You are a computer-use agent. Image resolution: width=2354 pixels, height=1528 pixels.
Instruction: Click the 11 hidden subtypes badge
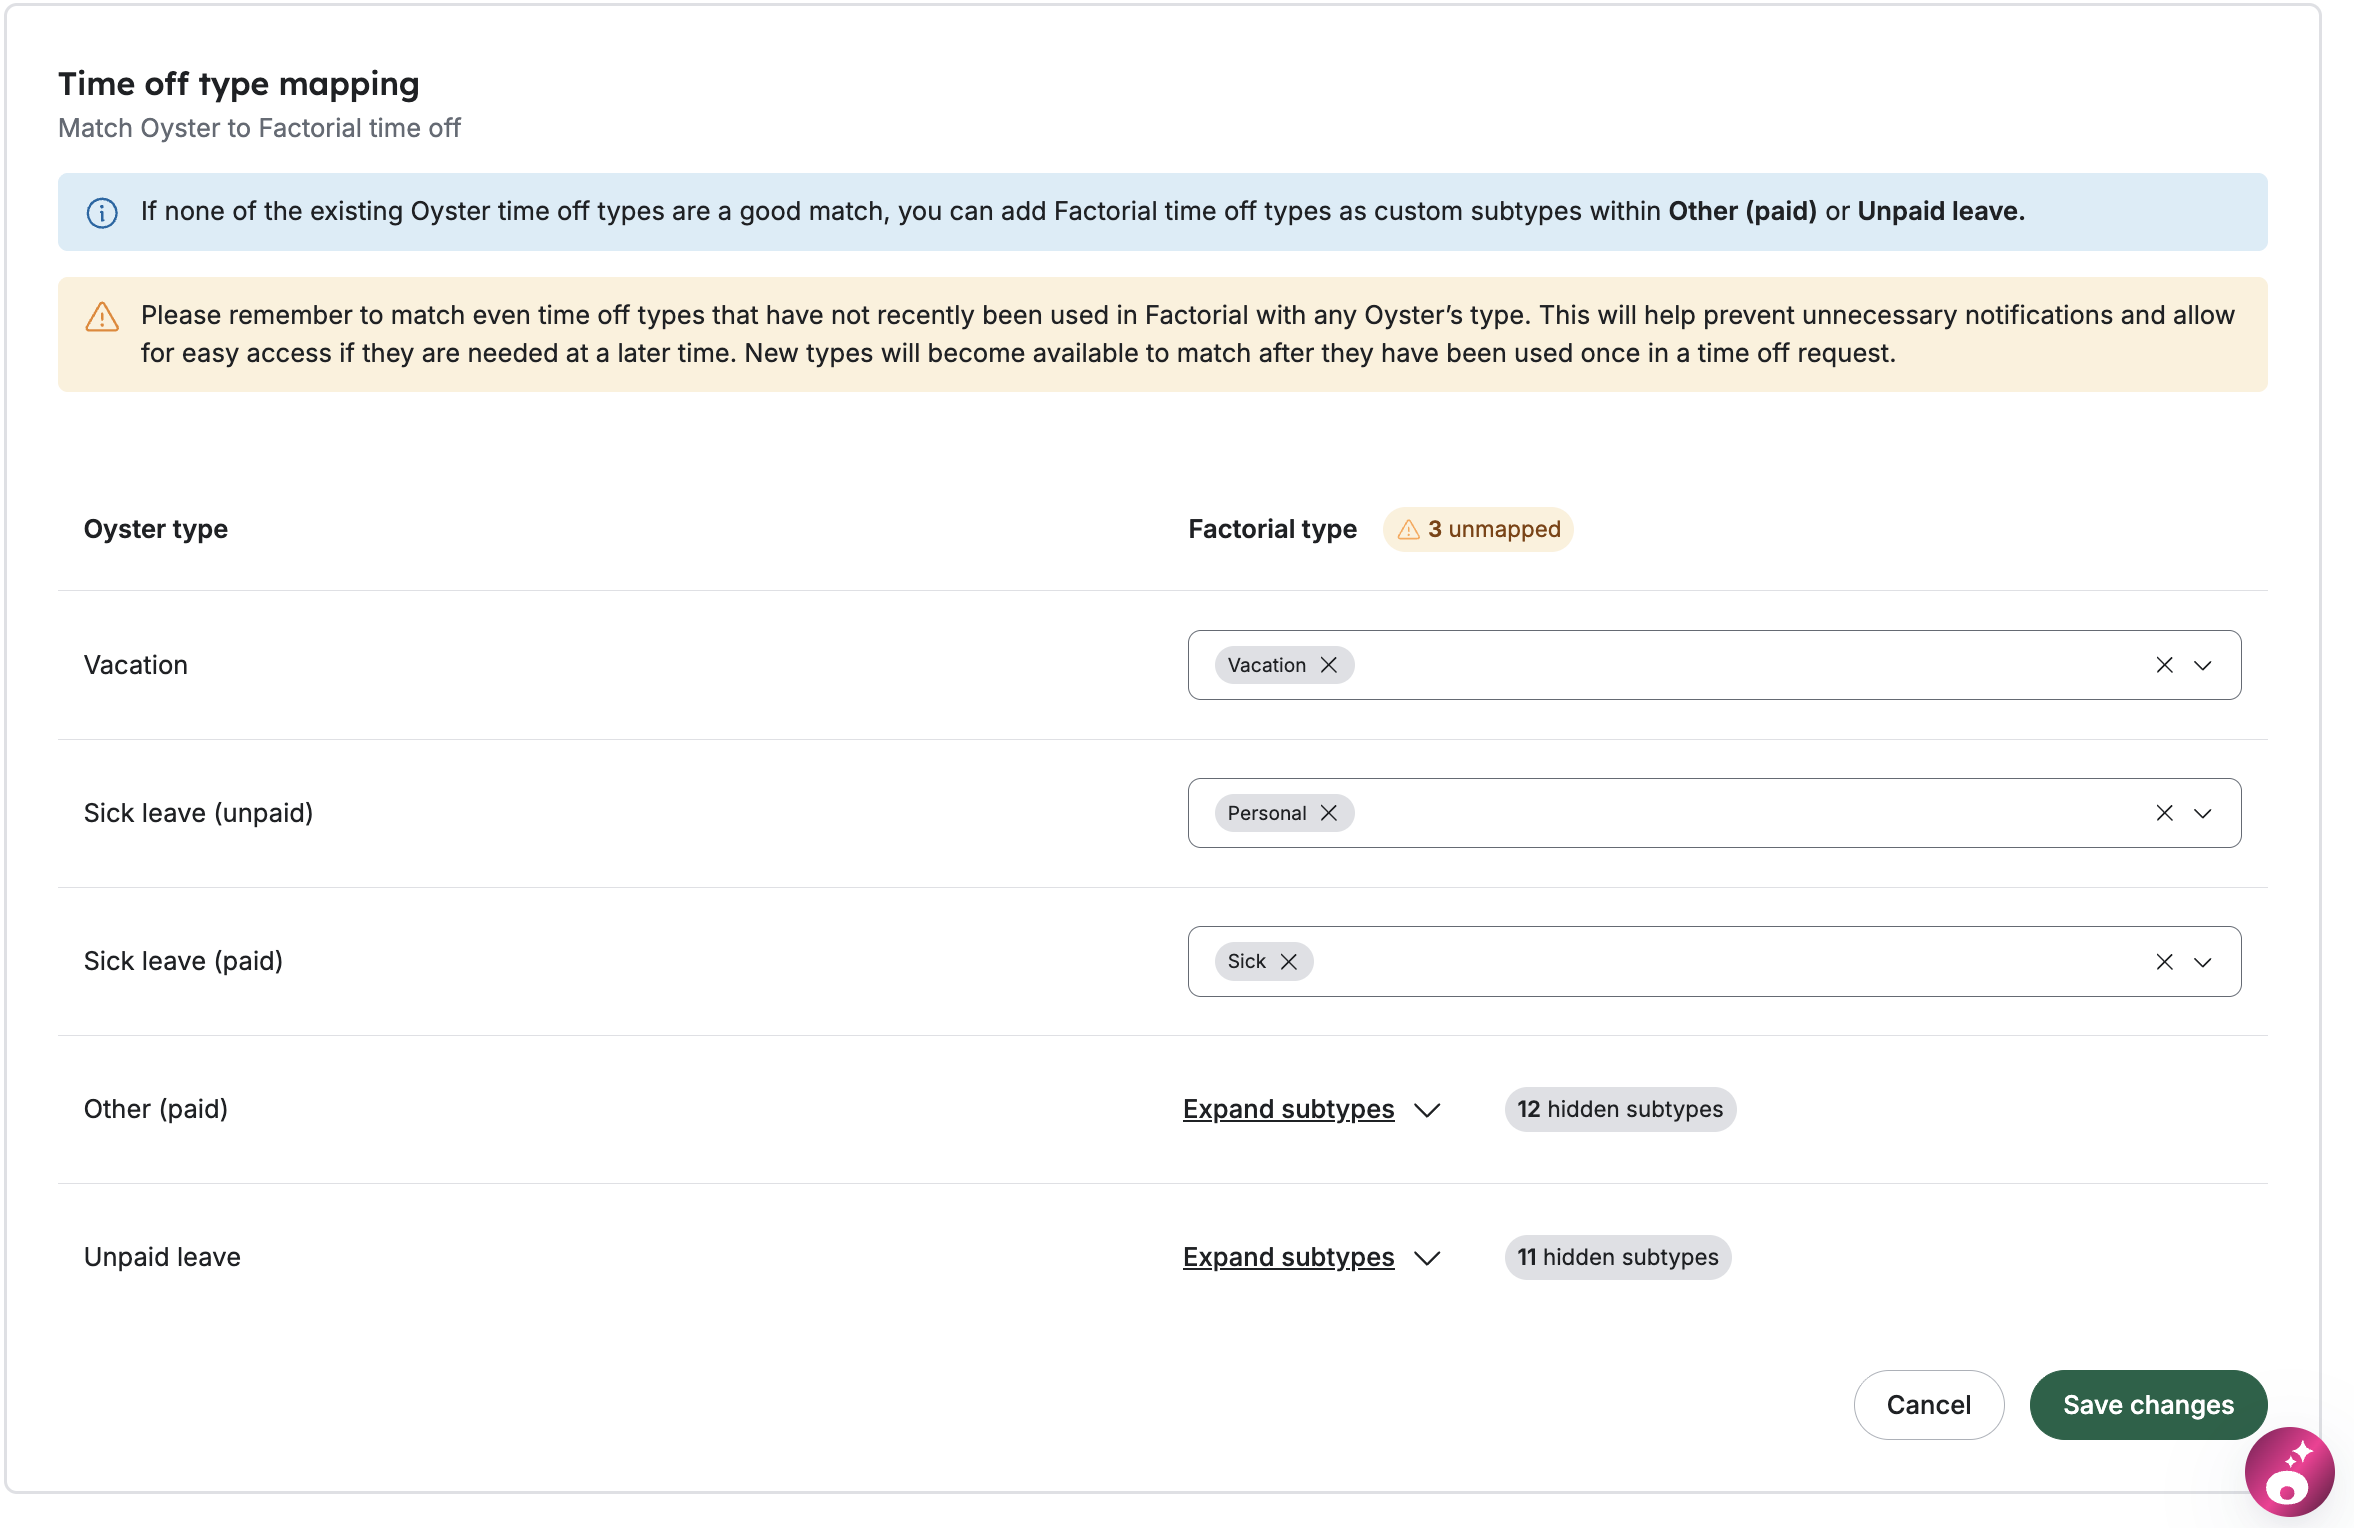tap(1618, 1257)
